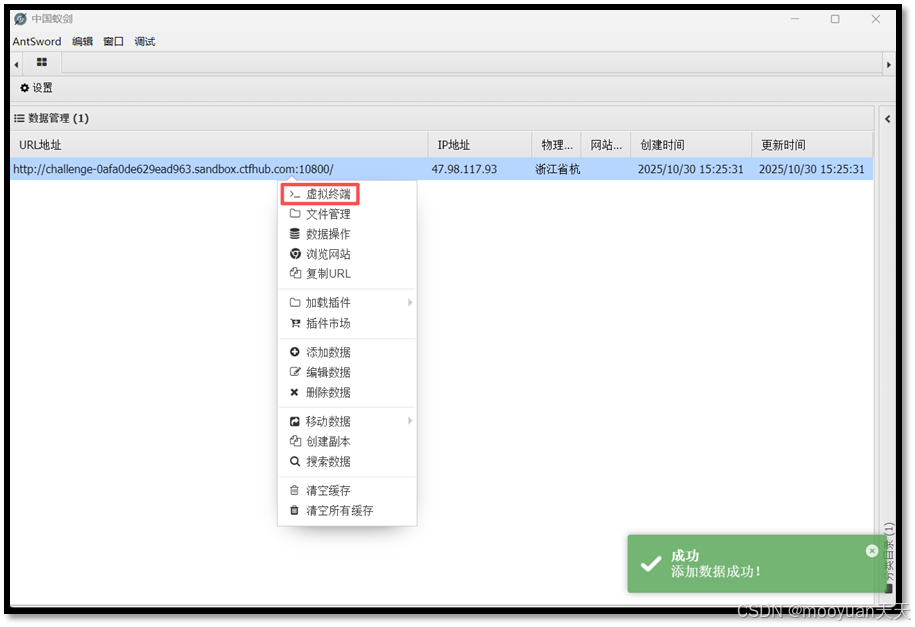Open the AntSword menu
This screenshot has height=627, width=915.
pyautogui.click(x=37, y=41)
